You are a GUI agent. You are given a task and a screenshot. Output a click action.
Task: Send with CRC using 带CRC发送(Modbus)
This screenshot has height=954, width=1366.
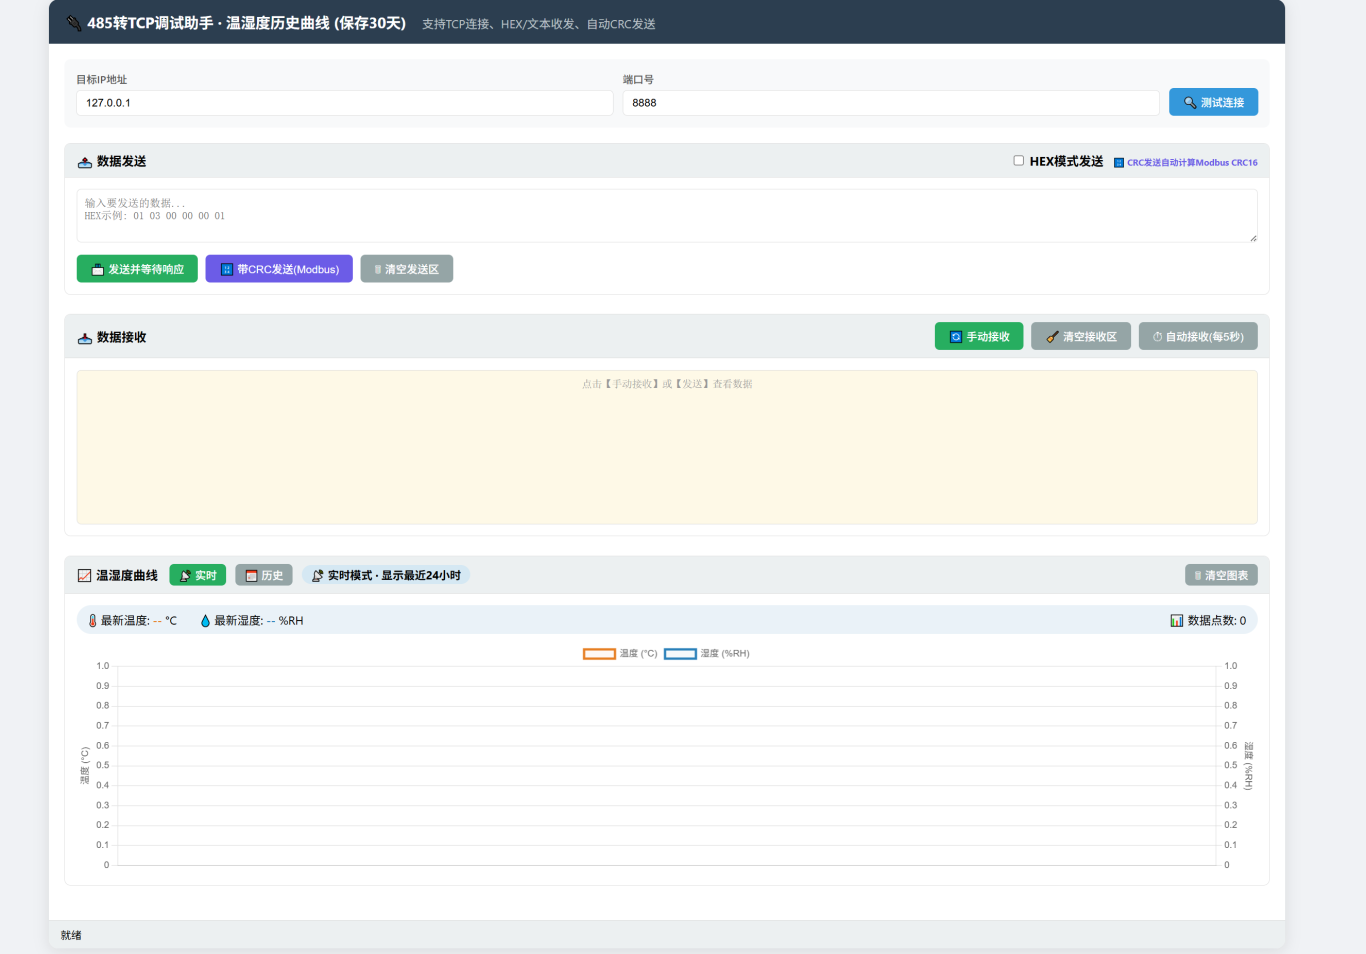pyautogui.click(x=279, y=269)
